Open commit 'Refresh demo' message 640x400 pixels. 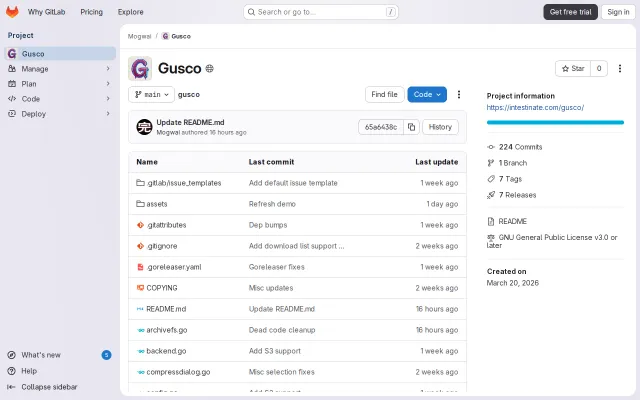(x=272, y=204)
